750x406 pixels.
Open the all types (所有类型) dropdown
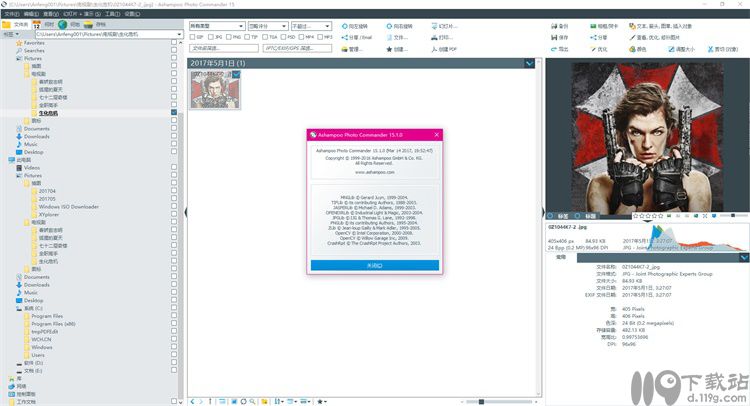point(217,26)
